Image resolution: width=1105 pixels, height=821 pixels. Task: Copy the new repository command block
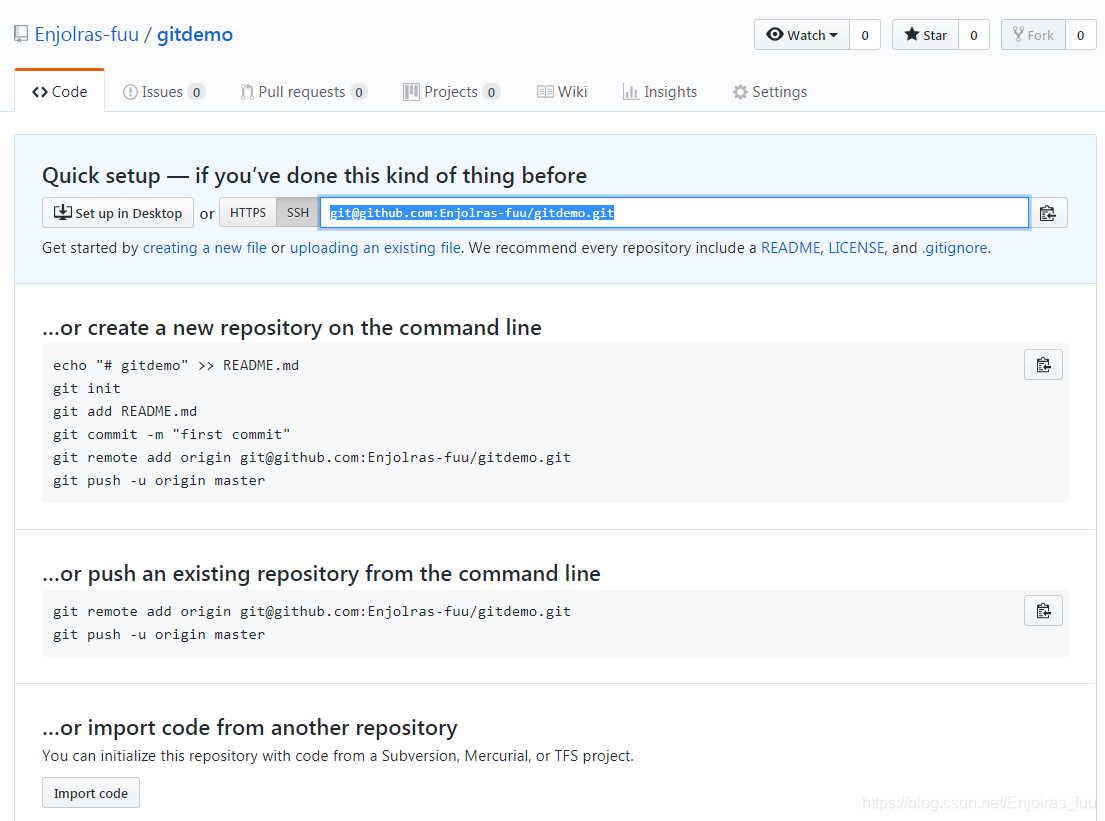(1043, 365)
